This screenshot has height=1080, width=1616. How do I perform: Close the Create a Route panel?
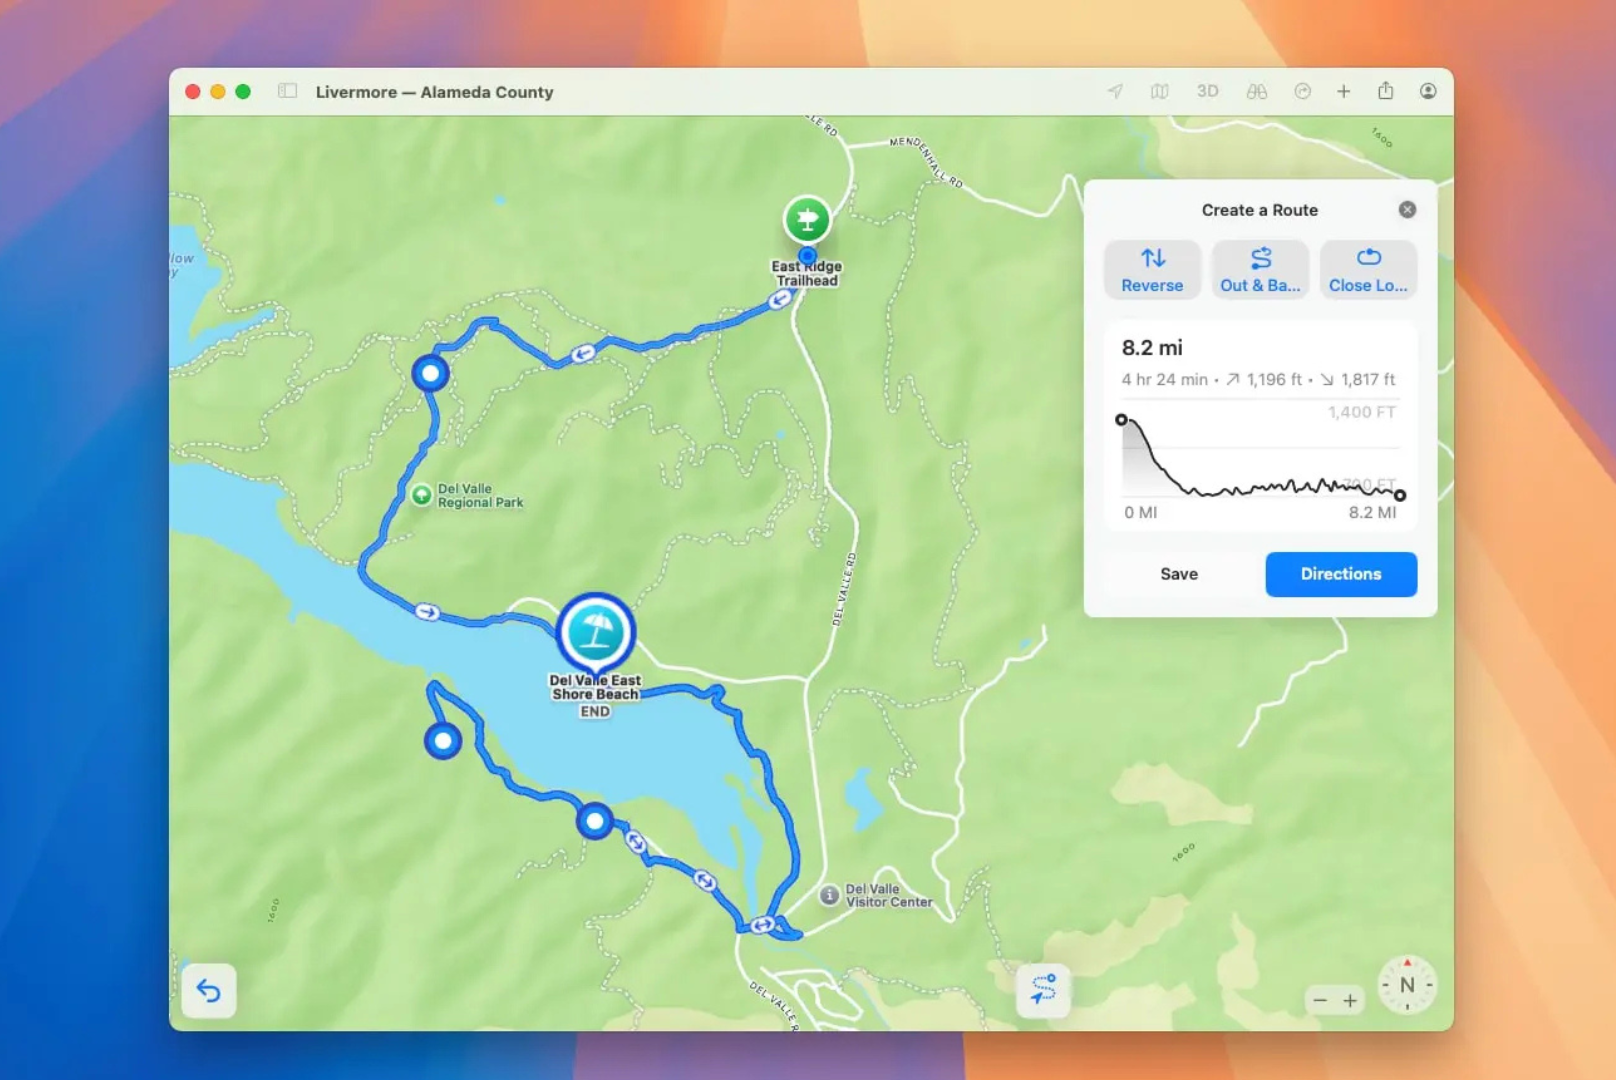(1407, 209)
